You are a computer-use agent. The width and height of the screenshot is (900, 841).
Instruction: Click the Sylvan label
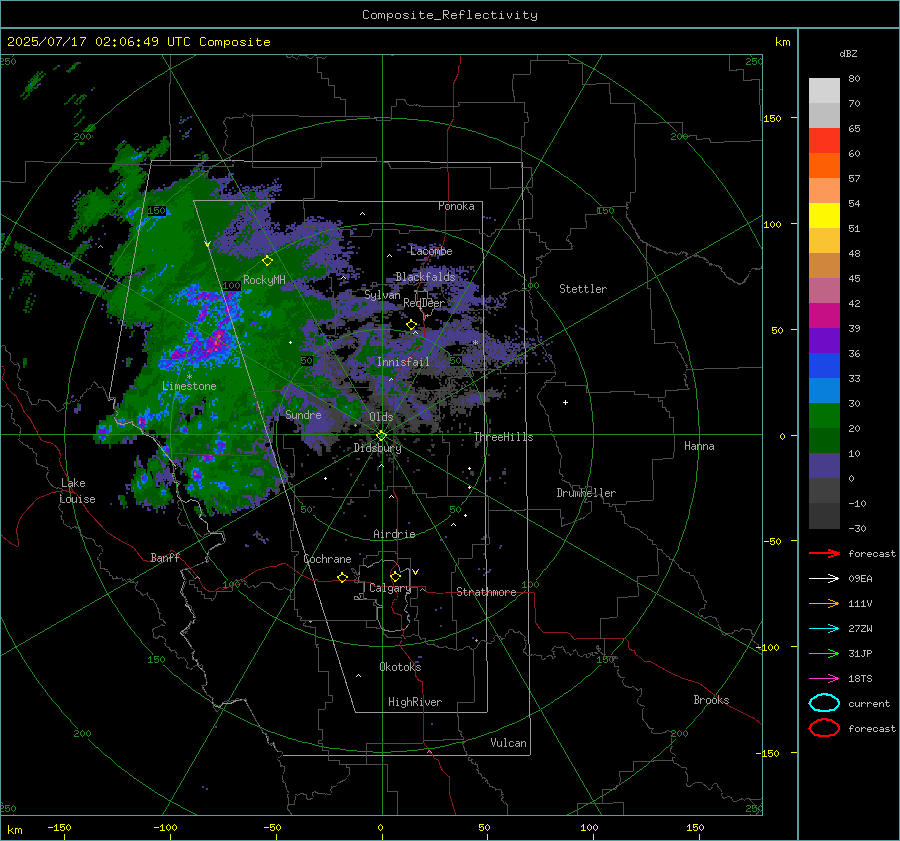point(382,295)
